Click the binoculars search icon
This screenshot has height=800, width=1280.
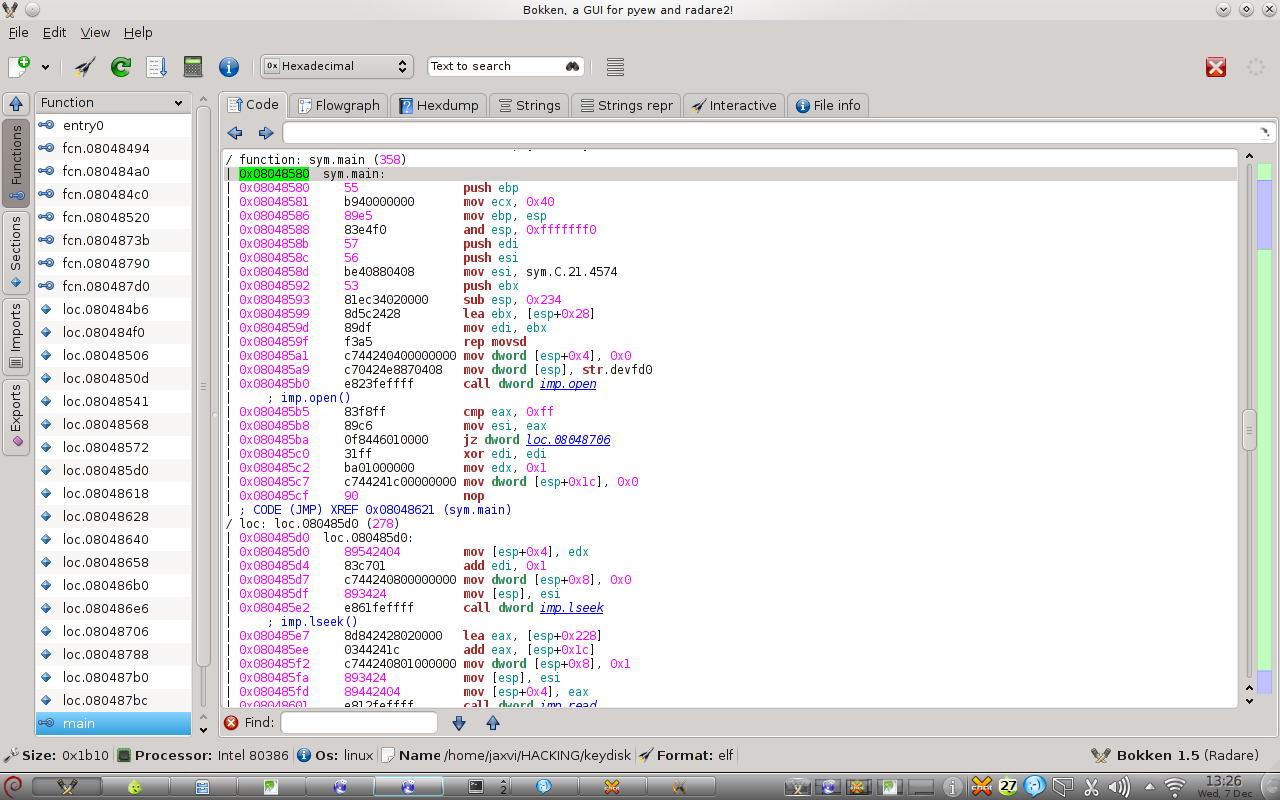click(573, 67)
